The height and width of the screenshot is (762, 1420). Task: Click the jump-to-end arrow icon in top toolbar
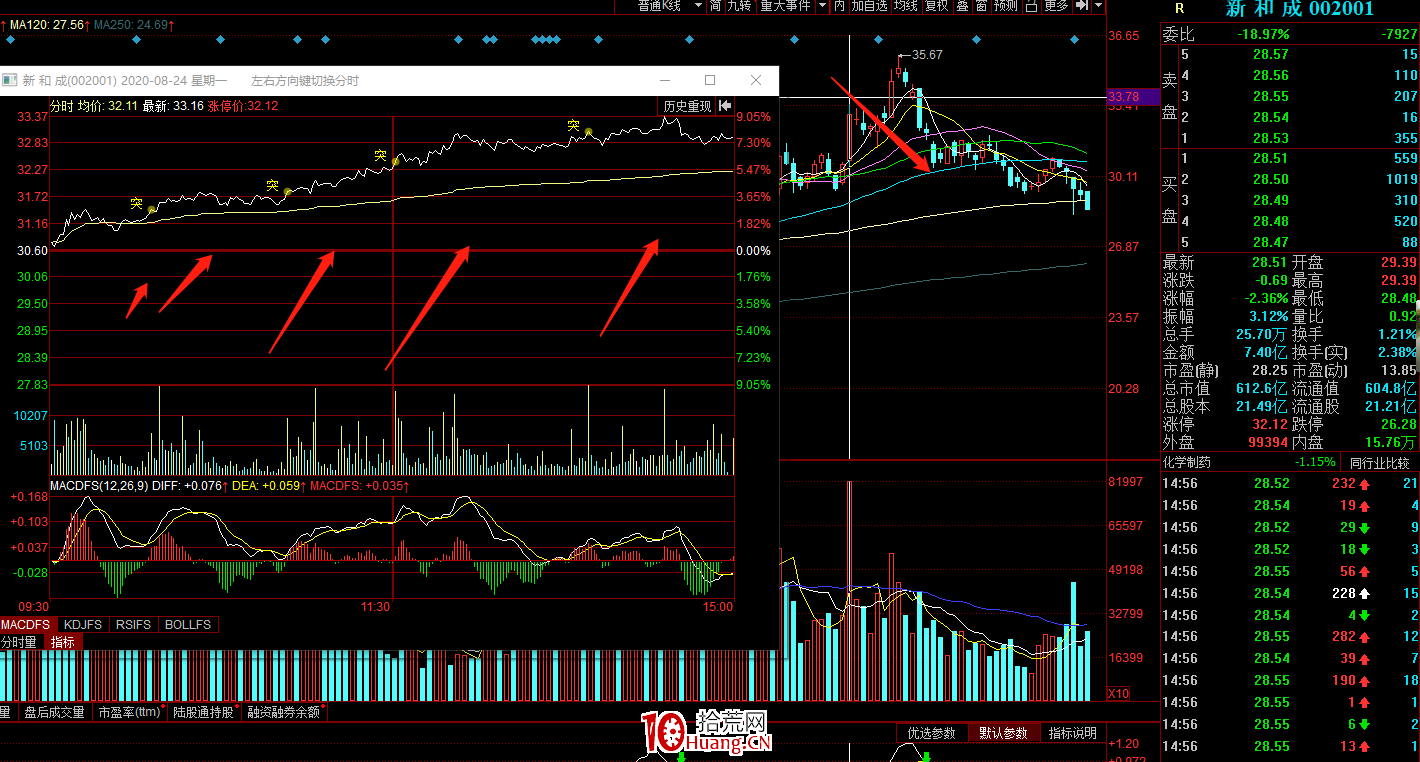1082,6
